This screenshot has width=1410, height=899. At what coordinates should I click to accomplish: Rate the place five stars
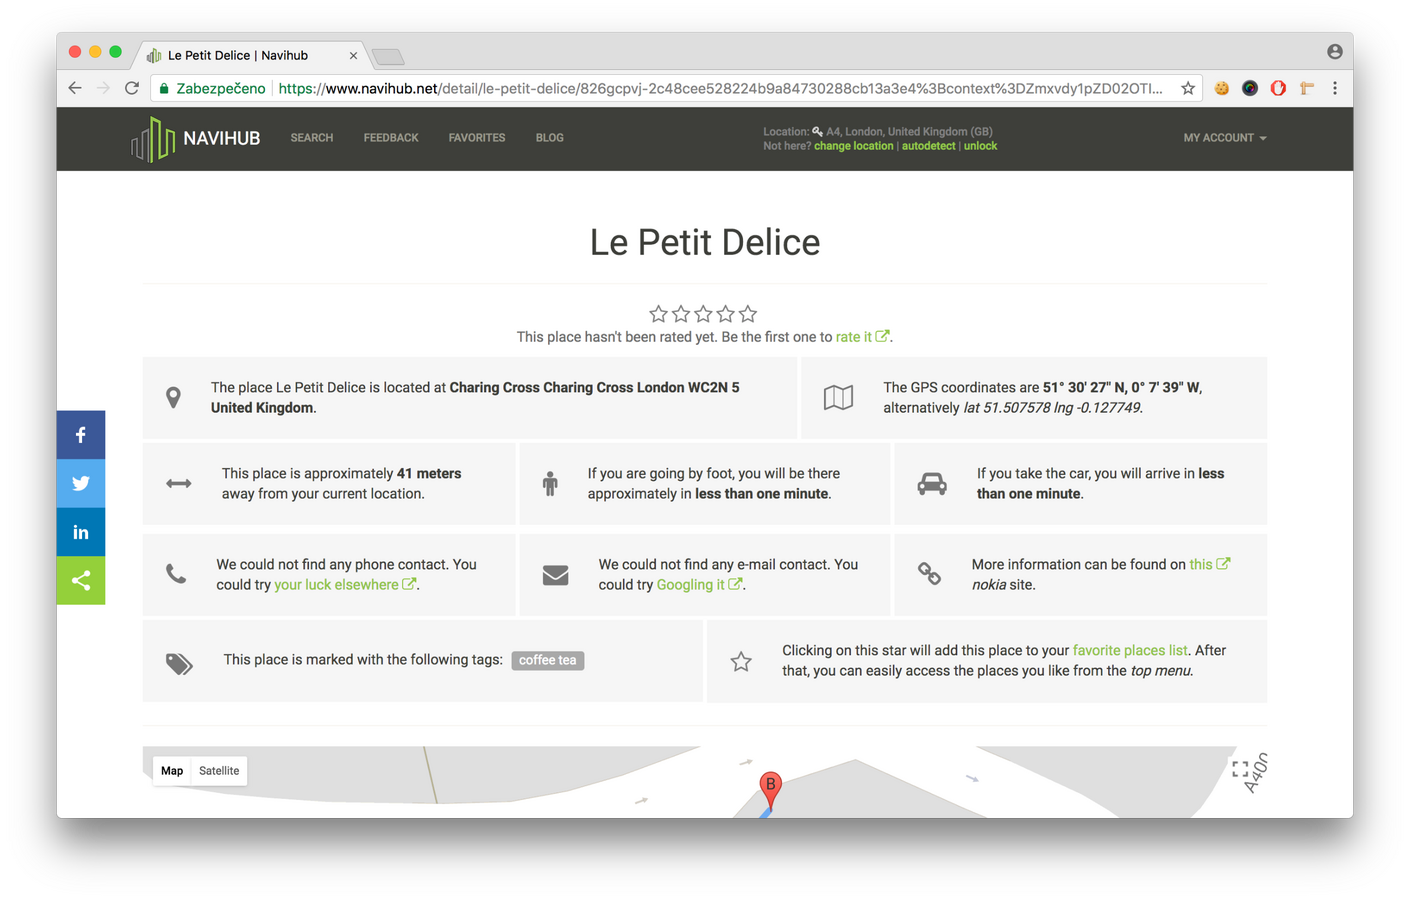click(x=748, y=314)
